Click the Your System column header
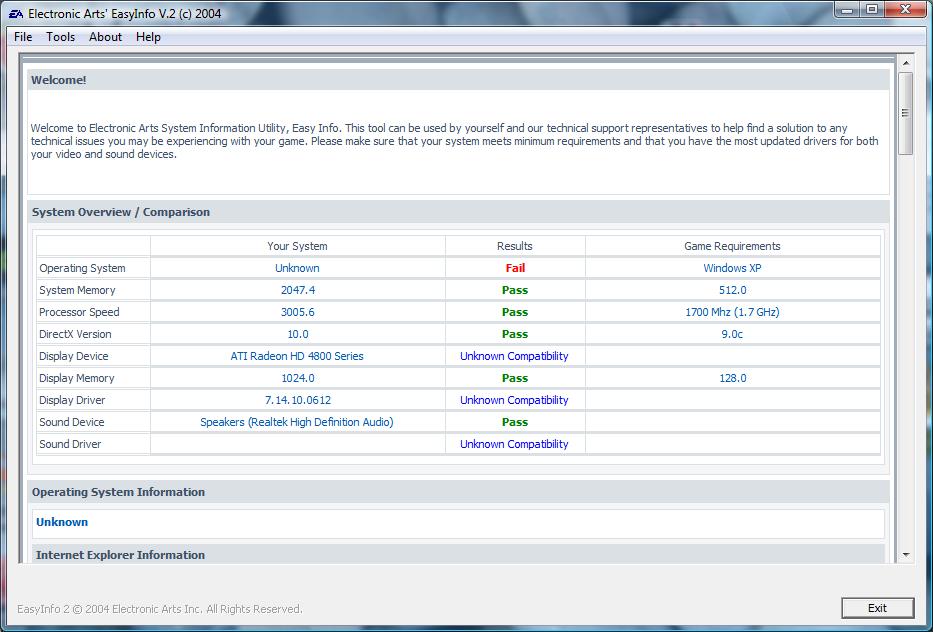 [297, 246]
